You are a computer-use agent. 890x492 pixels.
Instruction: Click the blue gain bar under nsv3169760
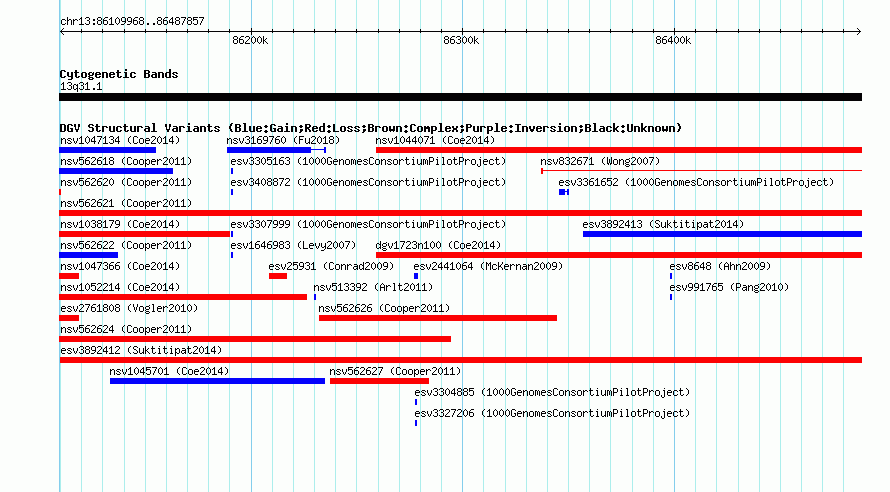[269, 150]
